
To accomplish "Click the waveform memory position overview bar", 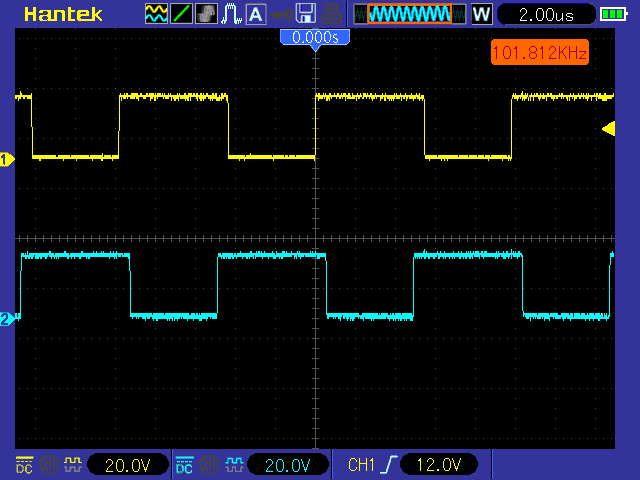I will (408, 14).
